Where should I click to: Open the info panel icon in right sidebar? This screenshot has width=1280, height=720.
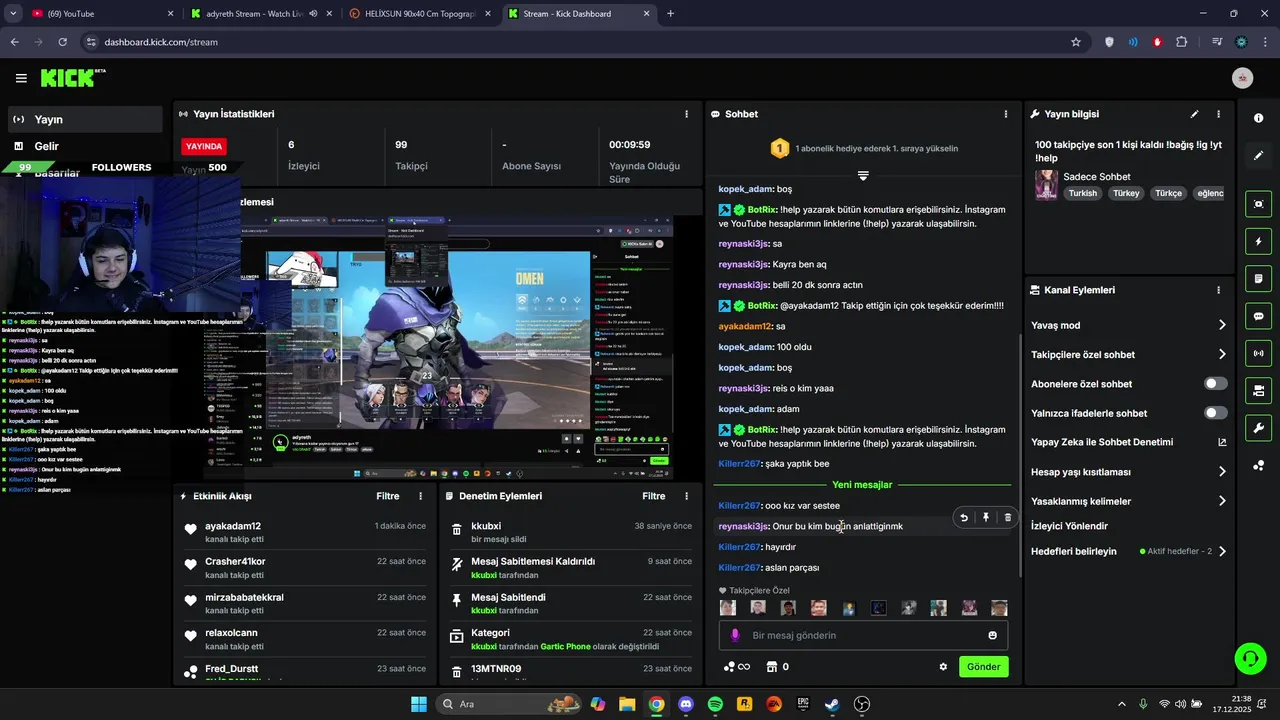point(1258,118)
